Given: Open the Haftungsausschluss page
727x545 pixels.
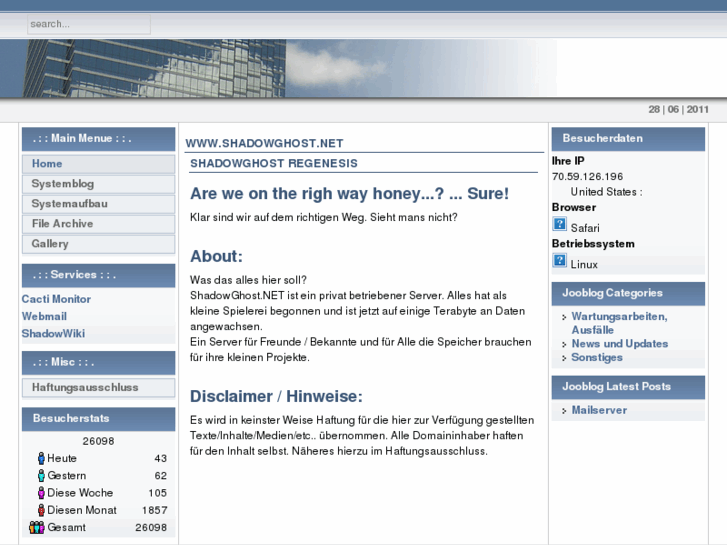Looking at the screenshot, I should (x=98, y=387).
